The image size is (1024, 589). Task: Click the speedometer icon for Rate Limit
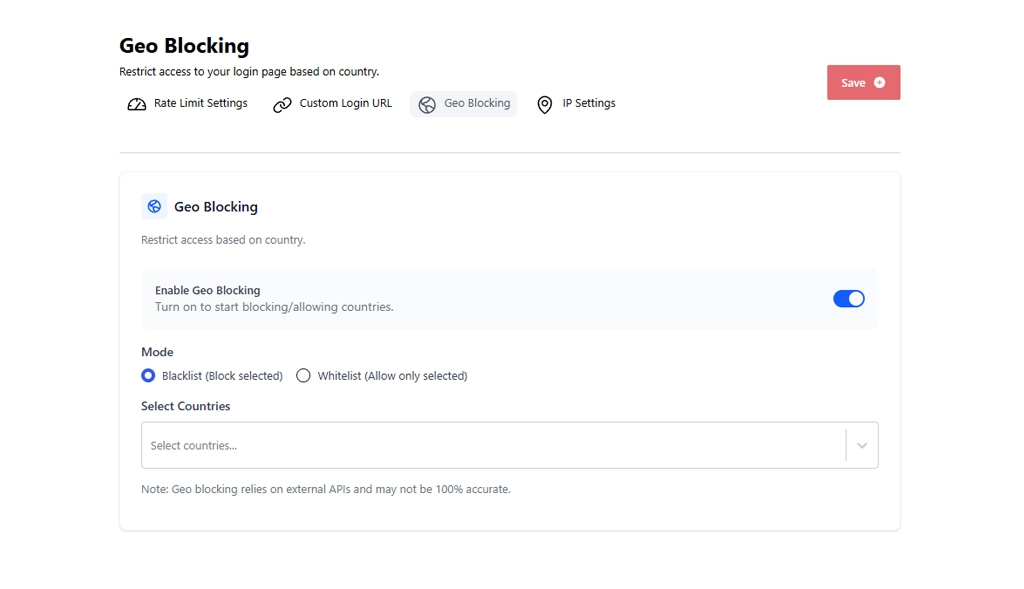(x=136, y=104)
